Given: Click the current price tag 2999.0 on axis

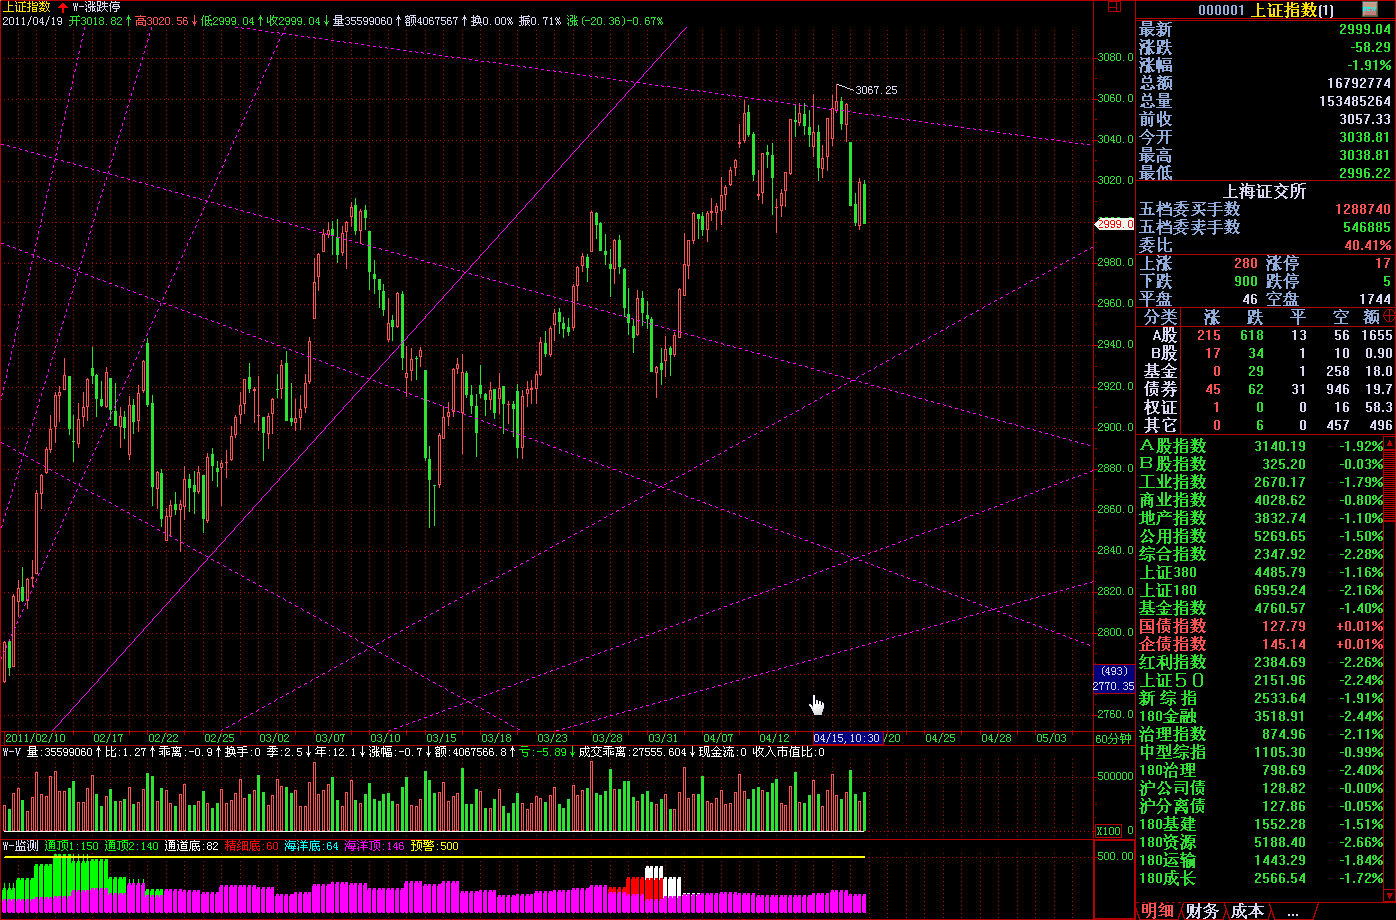Looking at the screenshot, I should tap(1113, 225).
